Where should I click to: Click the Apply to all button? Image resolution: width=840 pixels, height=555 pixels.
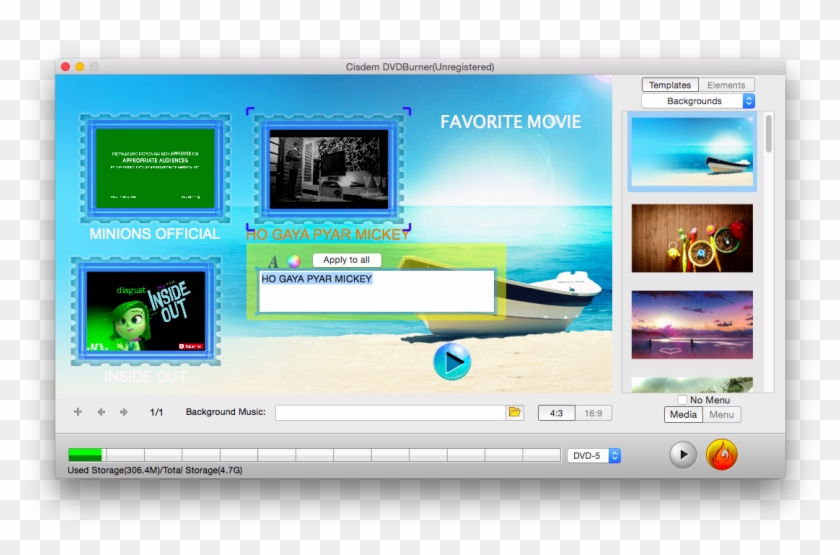pos(347,260)
